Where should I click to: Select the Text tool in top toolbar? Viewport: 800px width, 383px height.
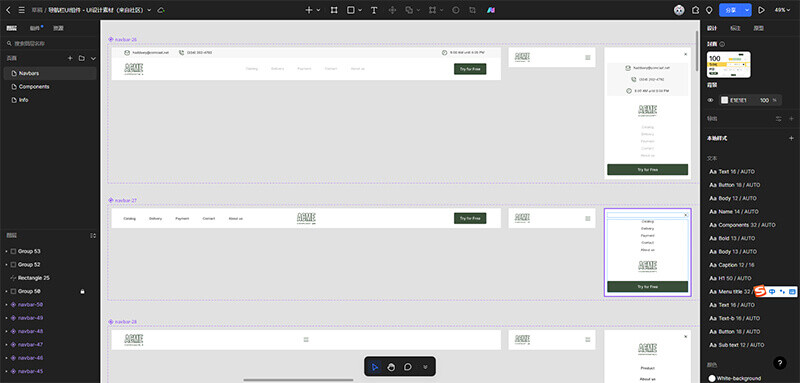374,10
